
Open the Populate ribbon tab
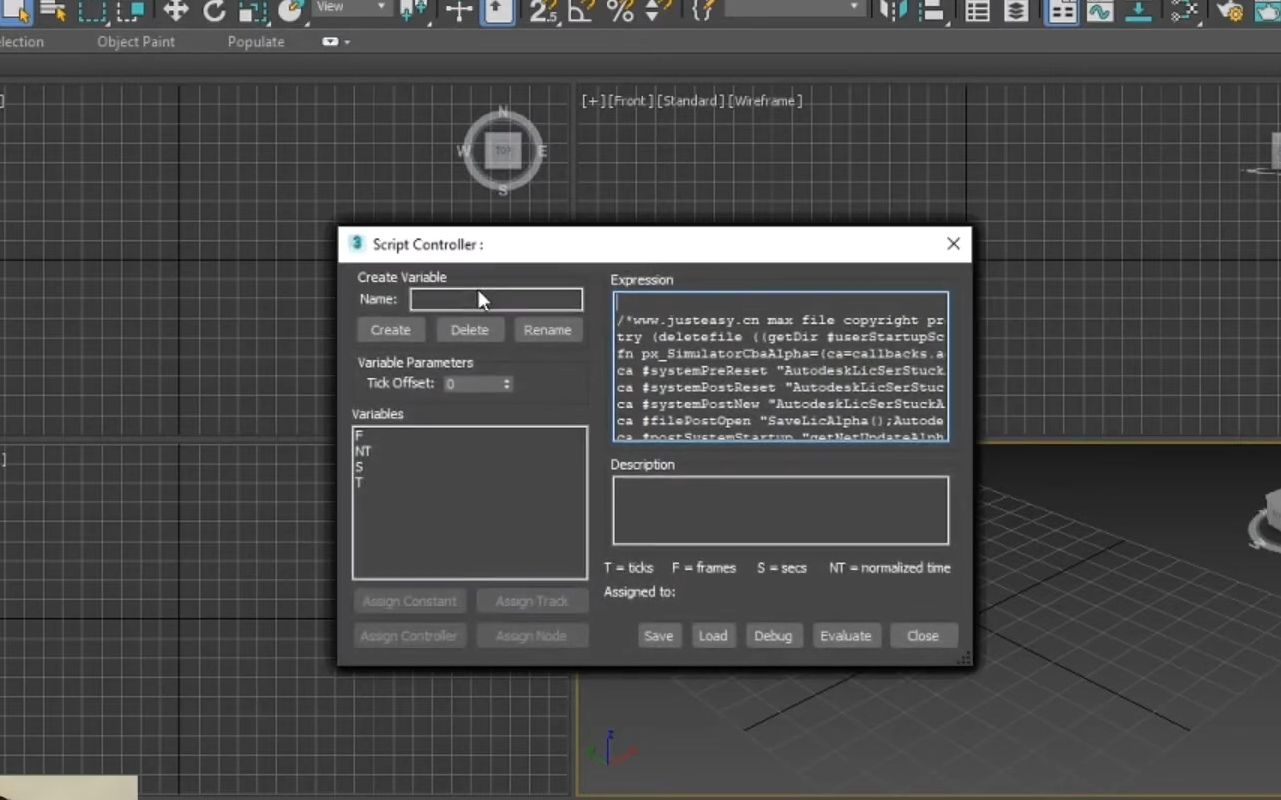pos(256,42)
